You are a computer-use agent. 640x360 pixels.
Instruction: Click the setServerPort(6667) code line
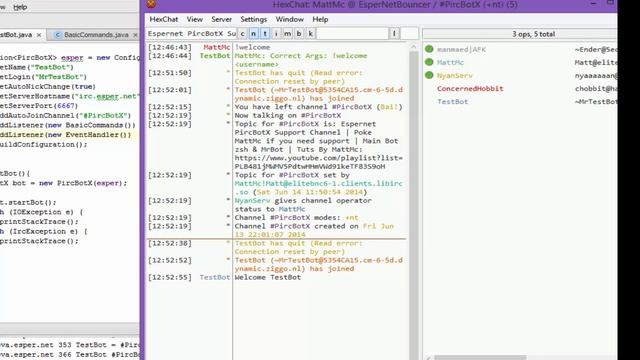39,106
